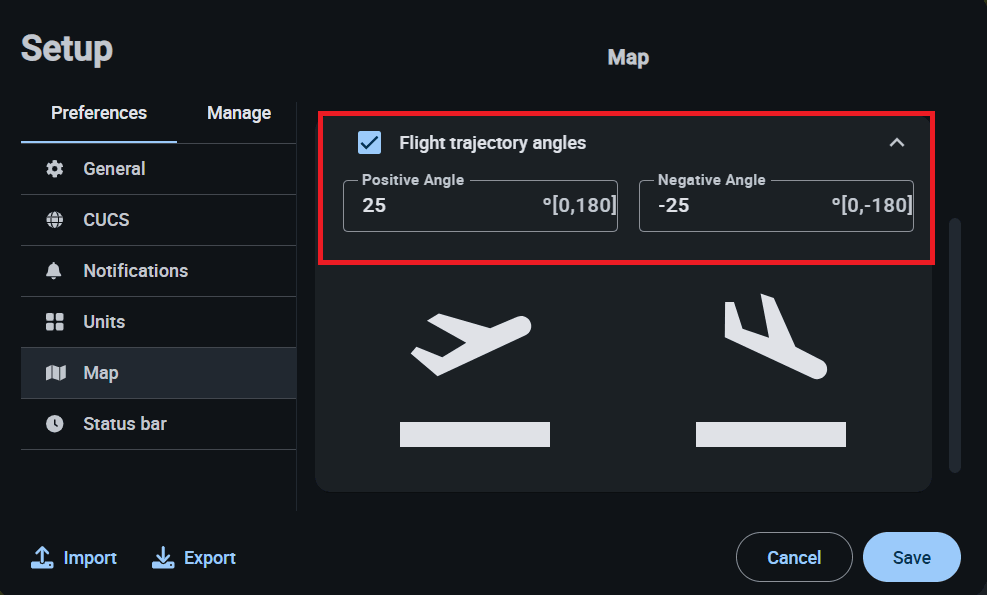
Task: Switch to the Manage tab
Action: coord(239,113)
